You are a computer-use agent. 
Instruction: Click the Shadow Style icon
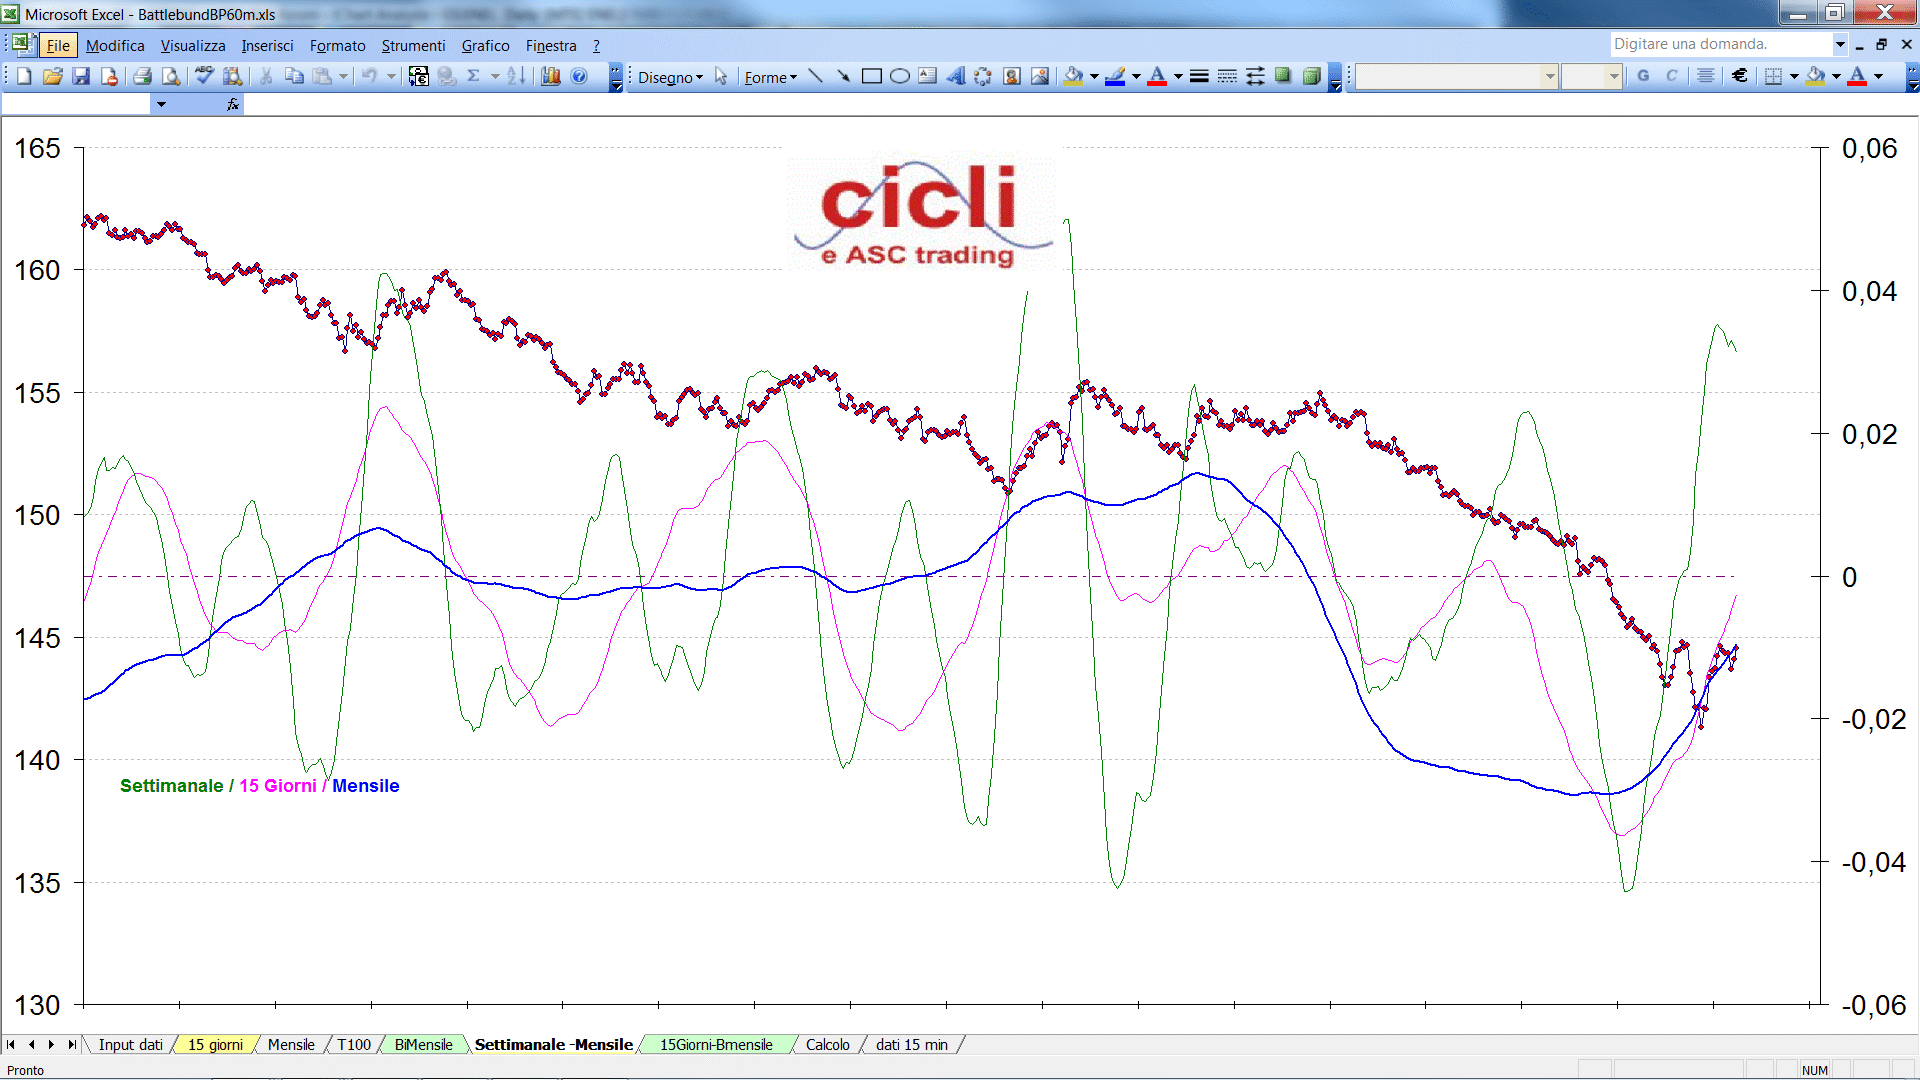tap(1283, 76)
